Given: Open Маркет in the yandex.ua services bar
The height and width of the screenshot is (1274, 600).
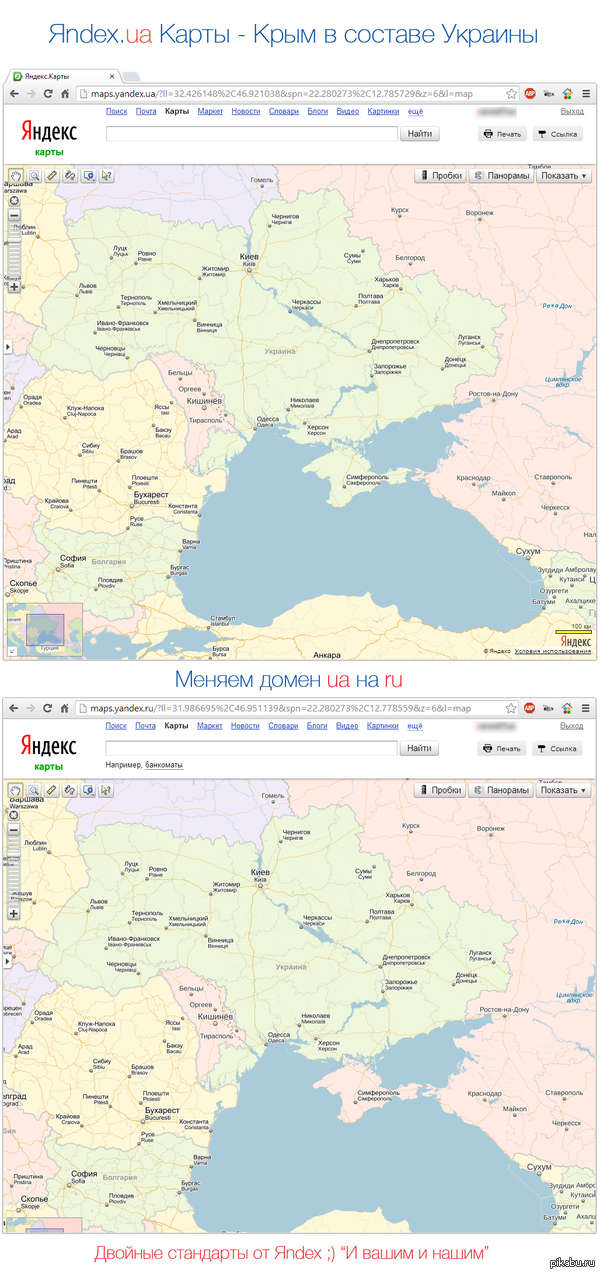Looking at the screenshot, I should pos(210,111).
